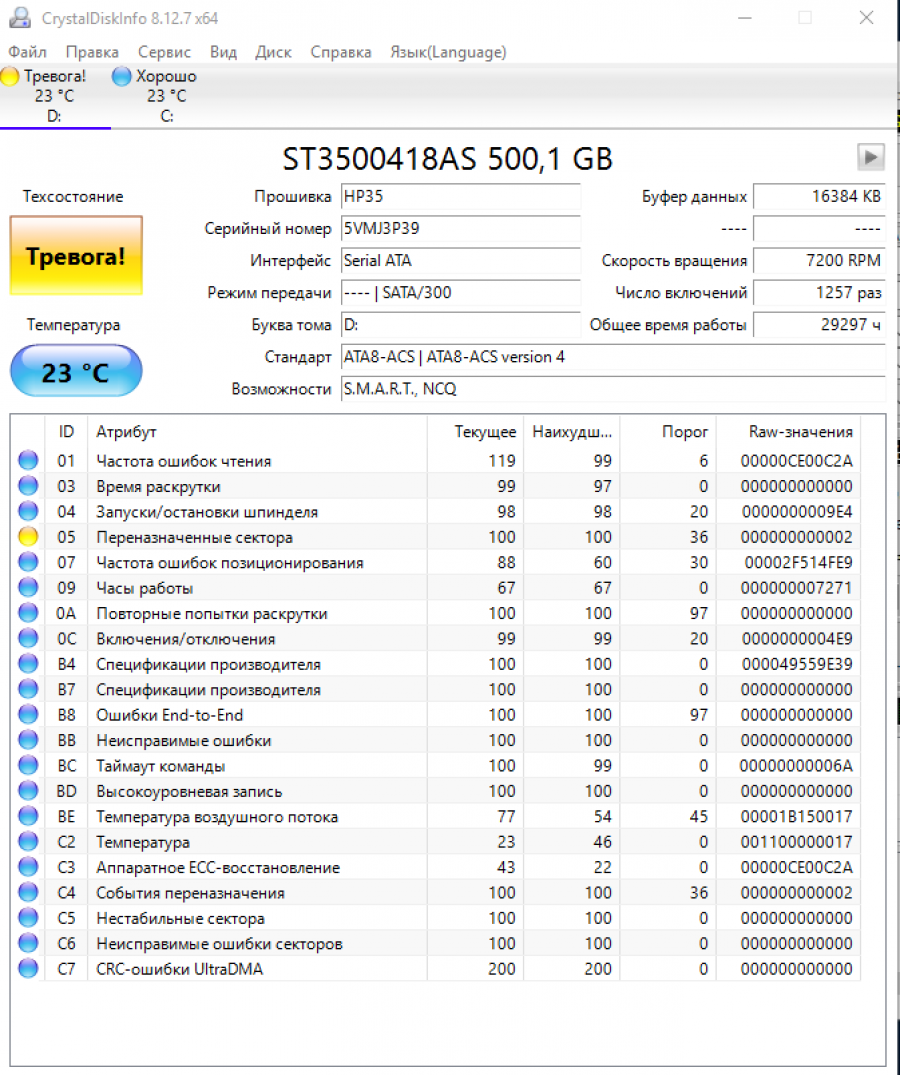Open the Справка menu
Screen dimensions: 900x1075
tap(340, 52)
